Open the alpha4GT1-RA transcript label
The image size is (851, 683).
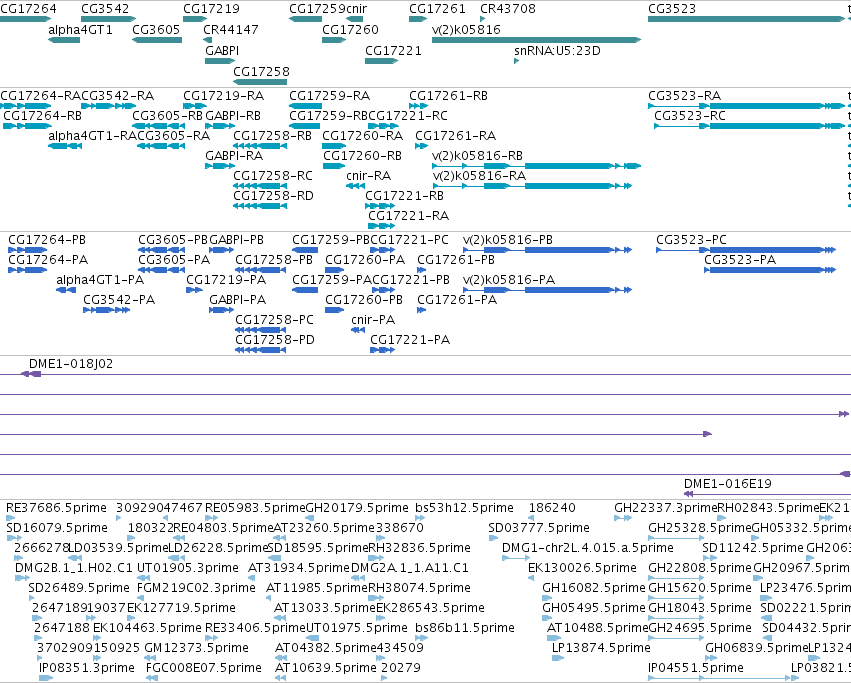click(93, 136)
